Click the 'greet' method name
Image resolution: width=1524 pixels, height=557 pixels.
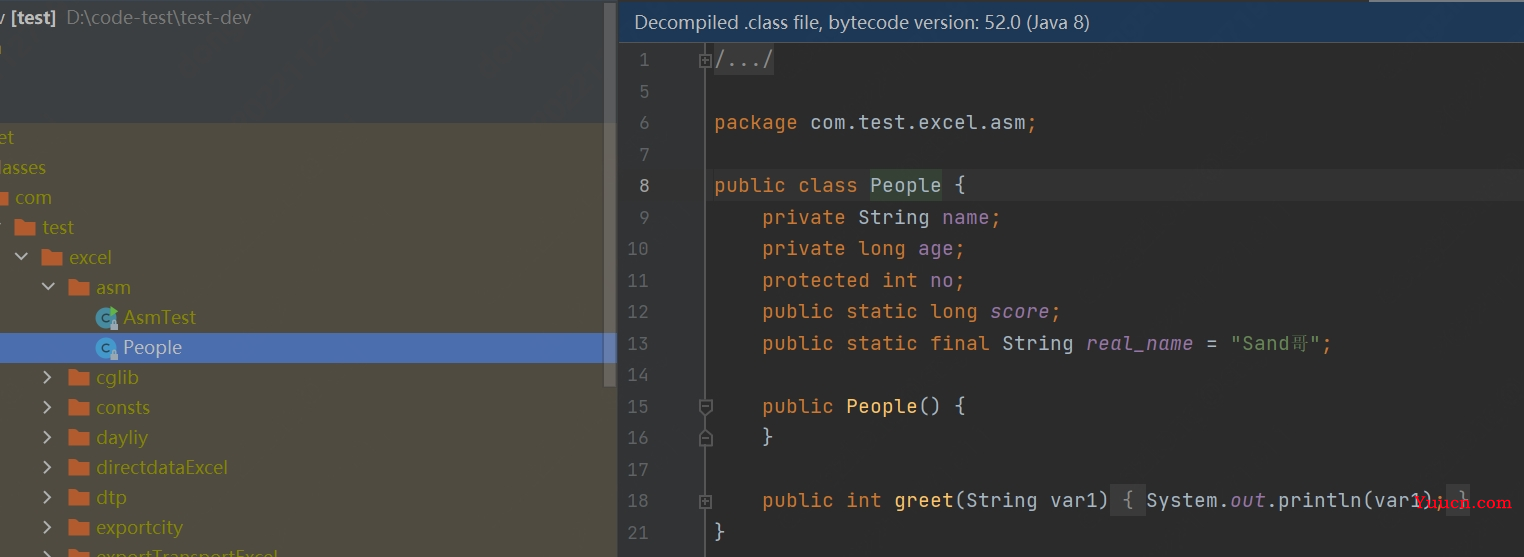[924, 501]
